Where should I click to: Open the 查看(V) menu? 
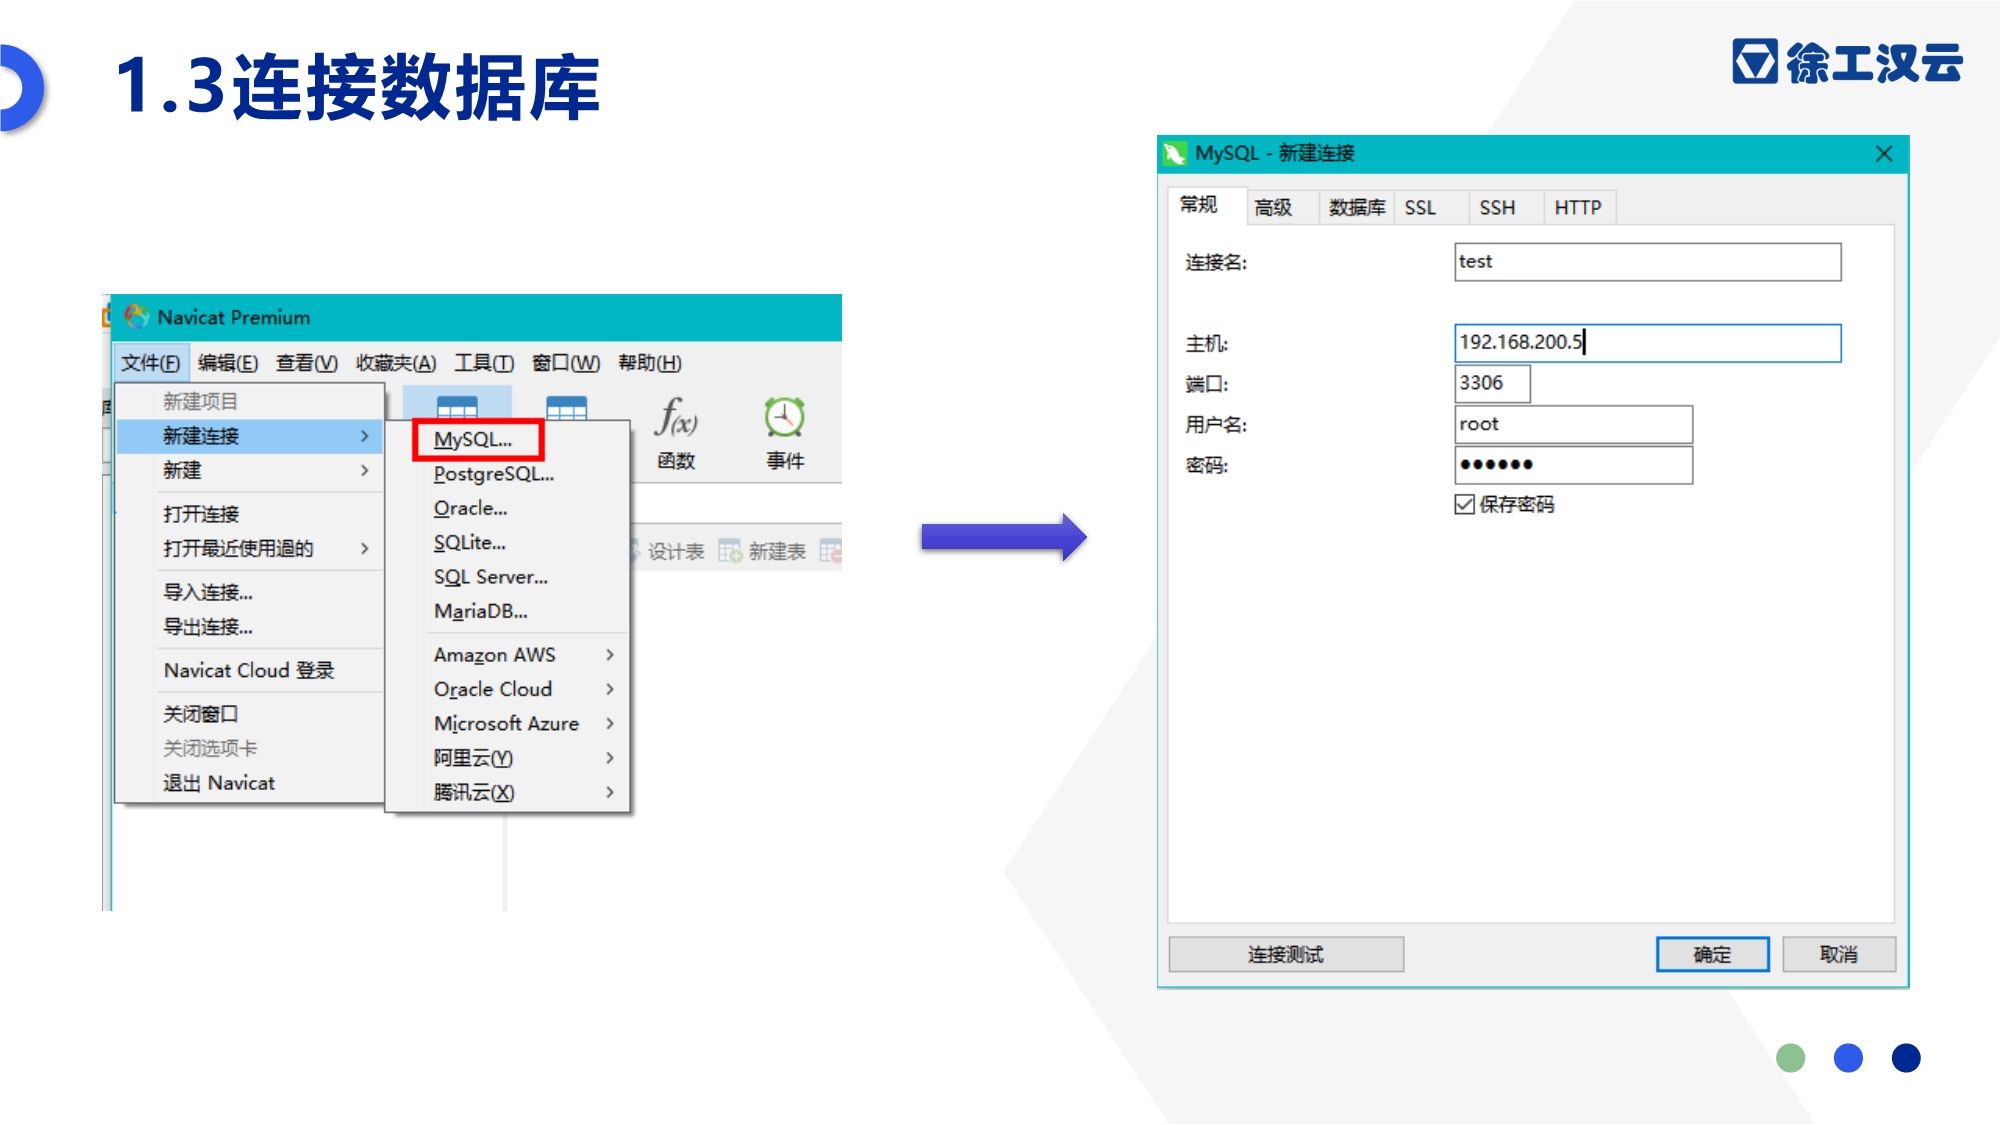(307, 363)
